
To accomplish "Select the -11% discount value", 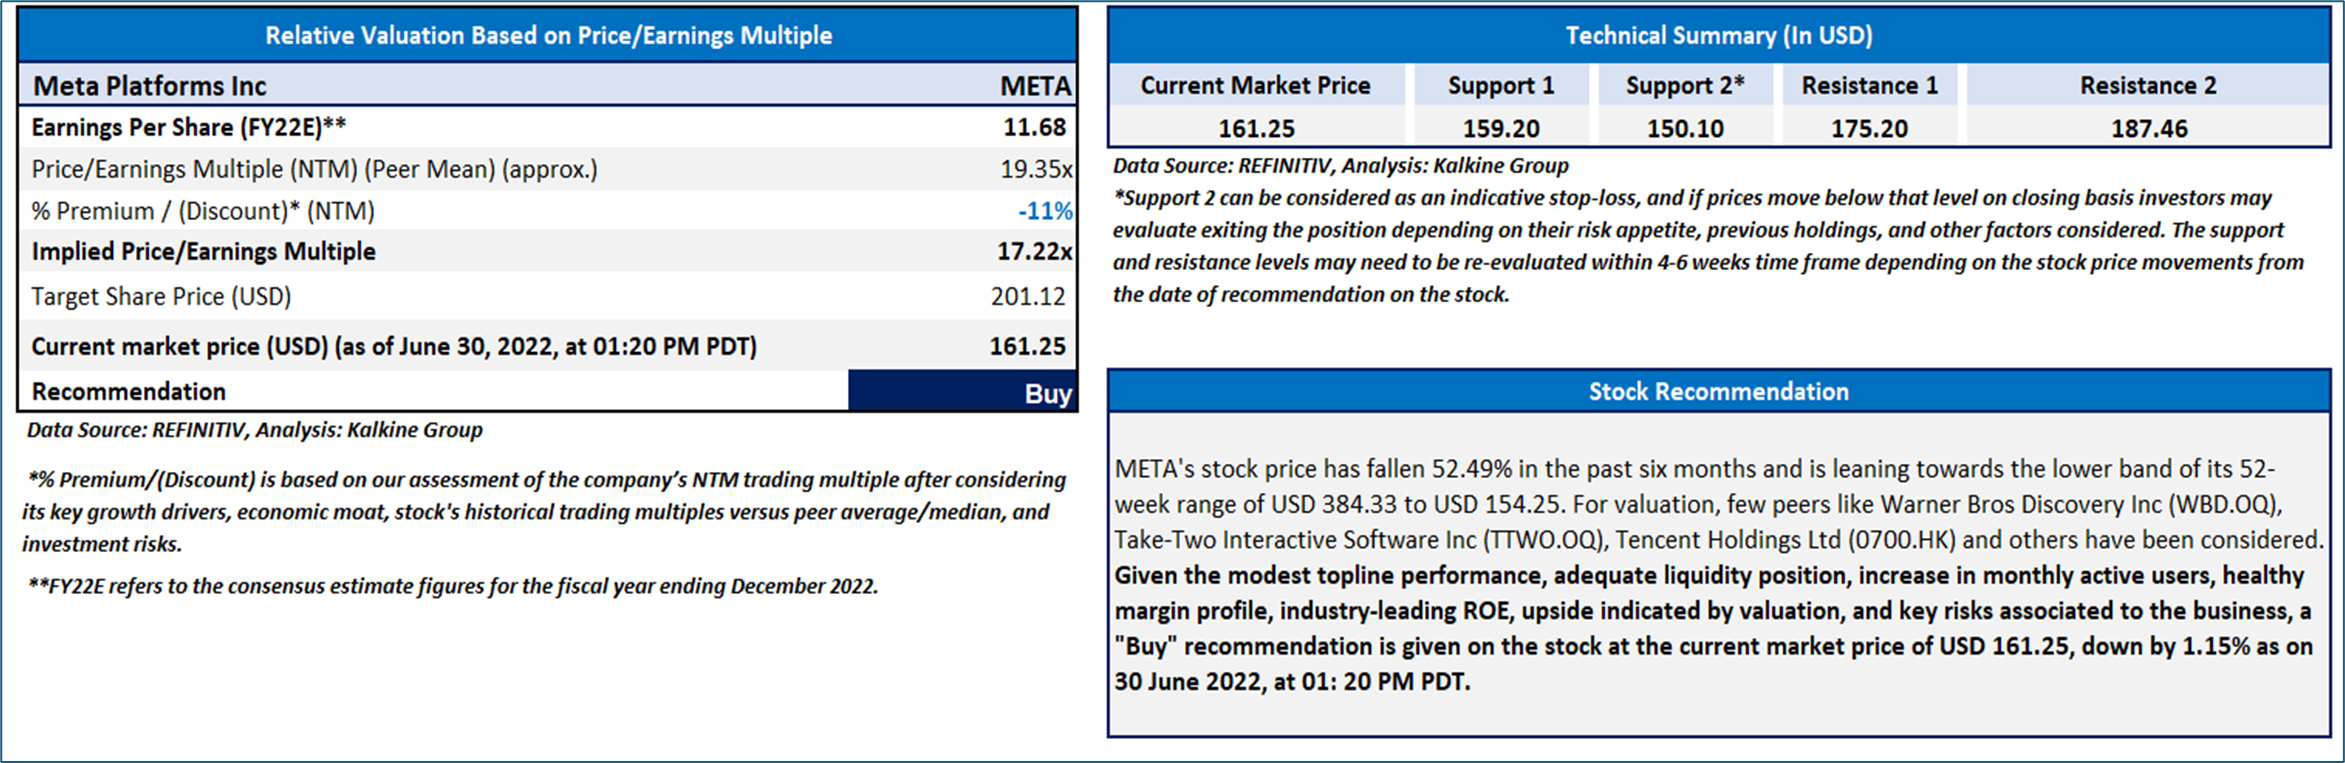I will click(x=1044, y=211).
